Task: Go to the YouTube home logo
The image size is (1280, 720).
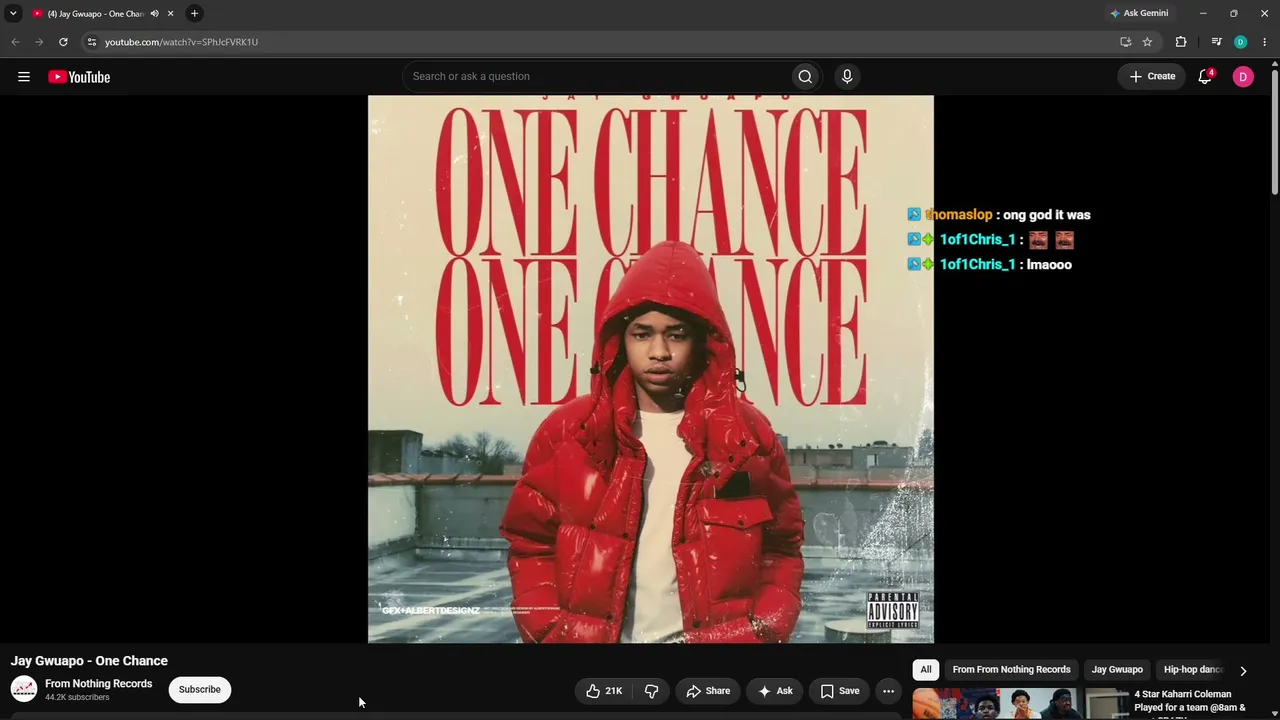Action: 79,77
